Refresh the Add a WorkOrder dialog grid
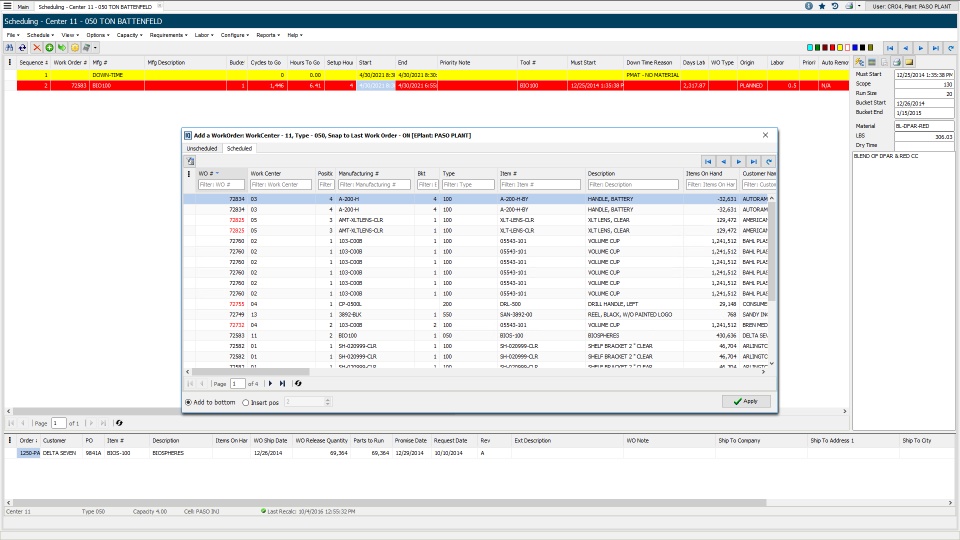The height and width of the screenshot is (540, 960). pos(769,162)
